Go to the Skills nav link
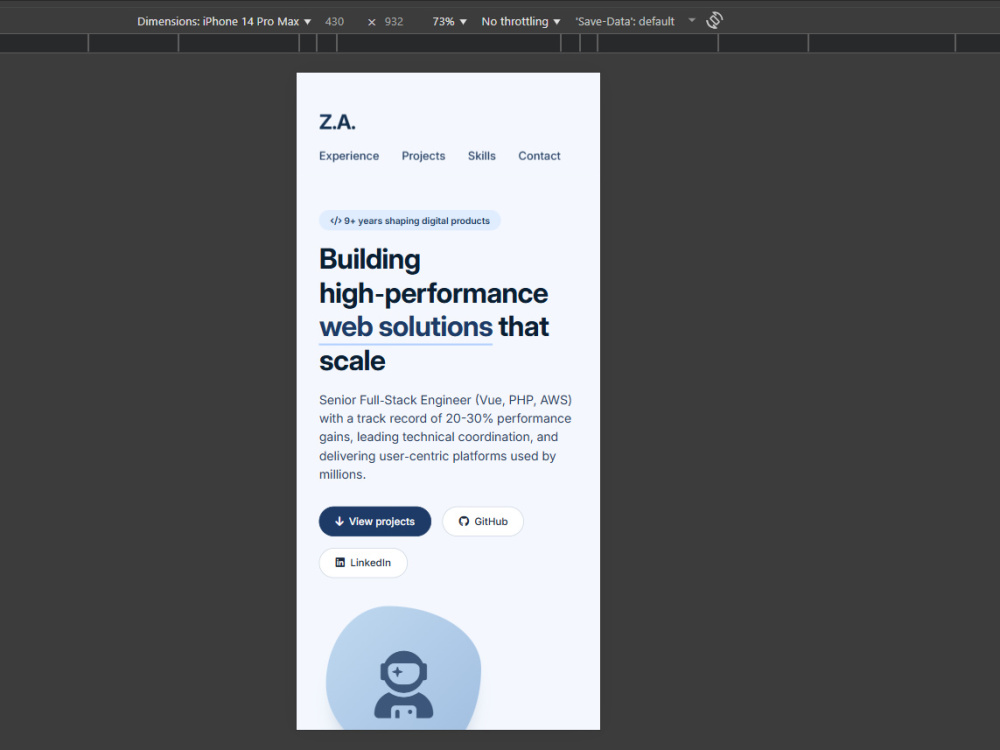 click(x=482, y=156)
